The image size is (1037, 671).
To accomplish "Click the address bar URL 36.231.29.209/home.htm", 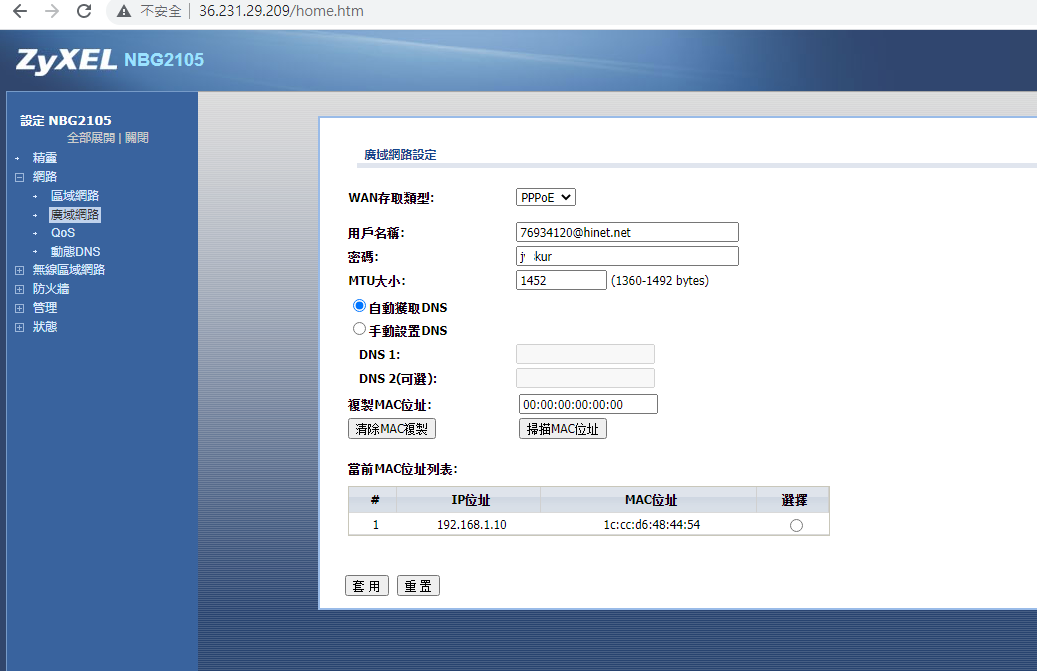I will click(x=281, y=11).
